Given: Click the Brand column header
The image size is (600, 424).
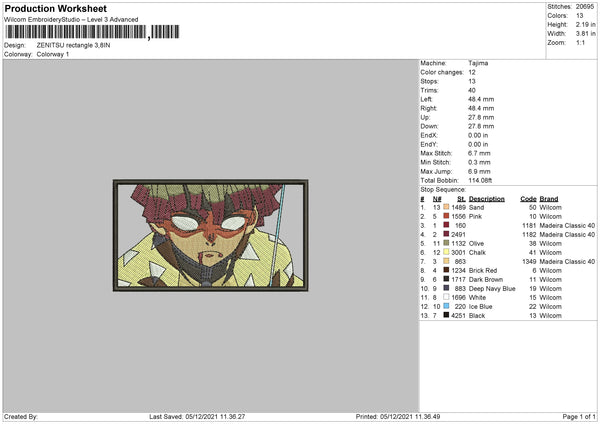Looking at the screenshot, I should tap(548, 199).
